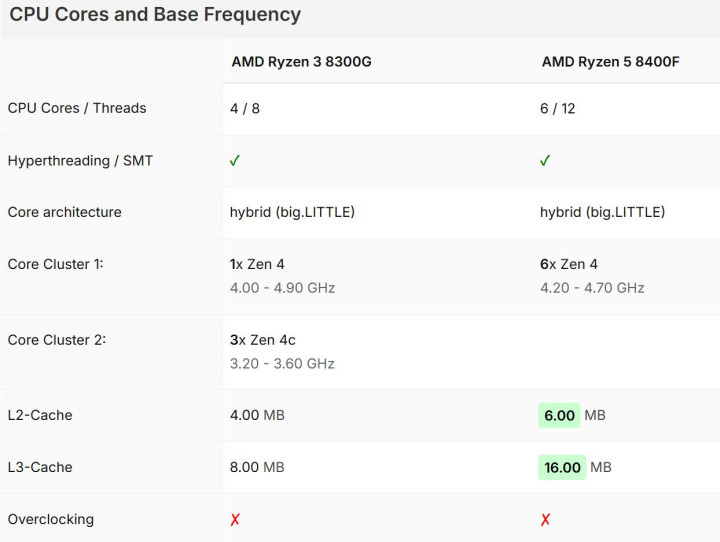Click the Overclocking row label
720x542 pixels.
50,519
